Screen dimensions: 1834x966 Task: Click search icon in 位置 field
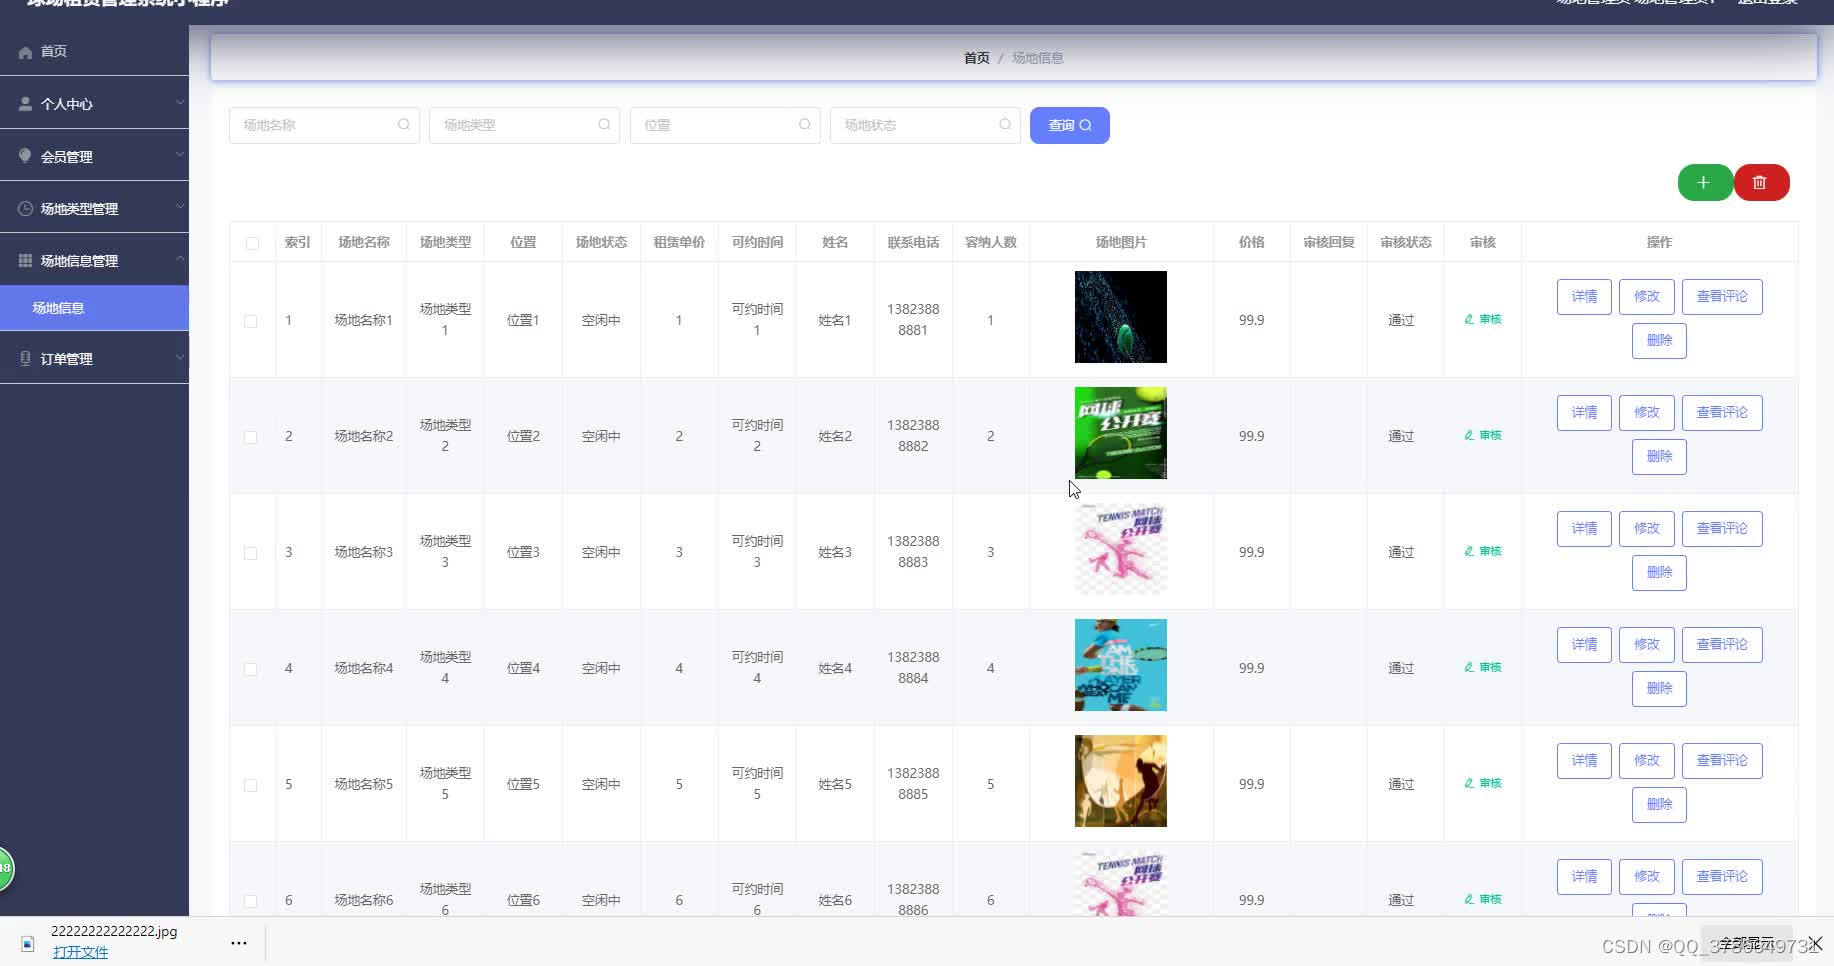(x=804, y=125)
